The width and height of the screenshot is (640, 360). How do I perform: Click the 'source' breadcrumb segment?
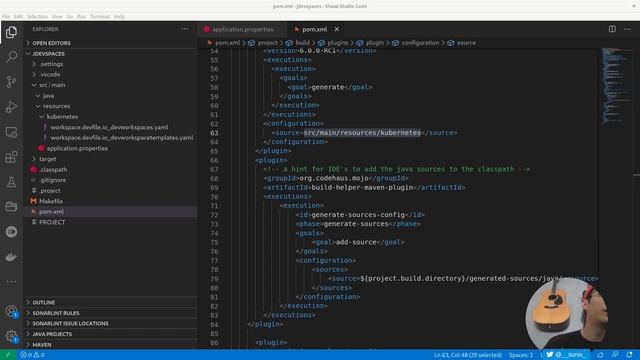(466, 43)
